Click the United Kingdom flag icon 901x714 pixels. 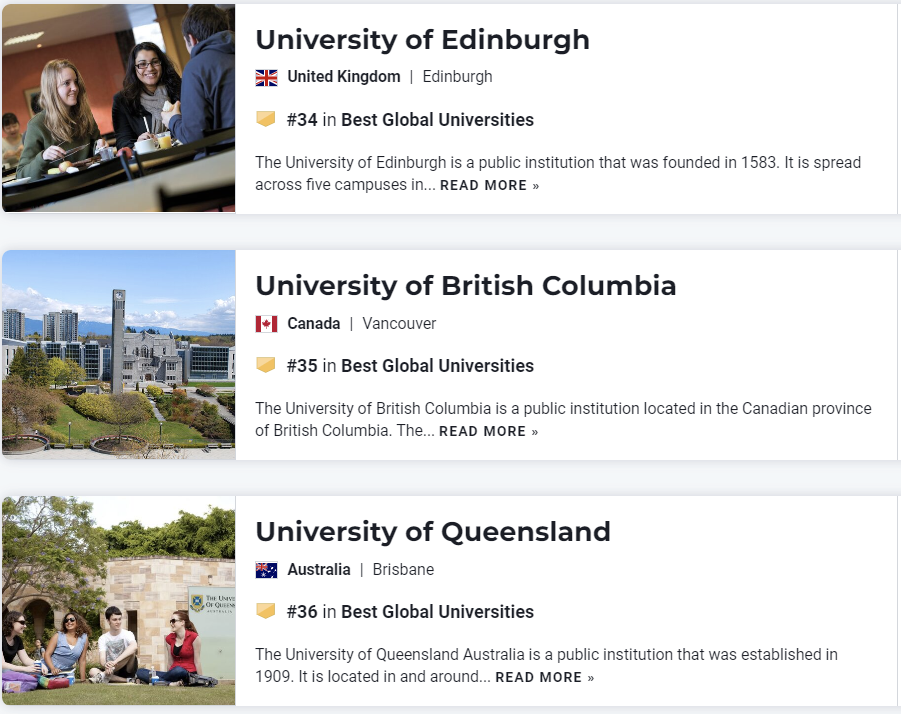pos(266,76)
